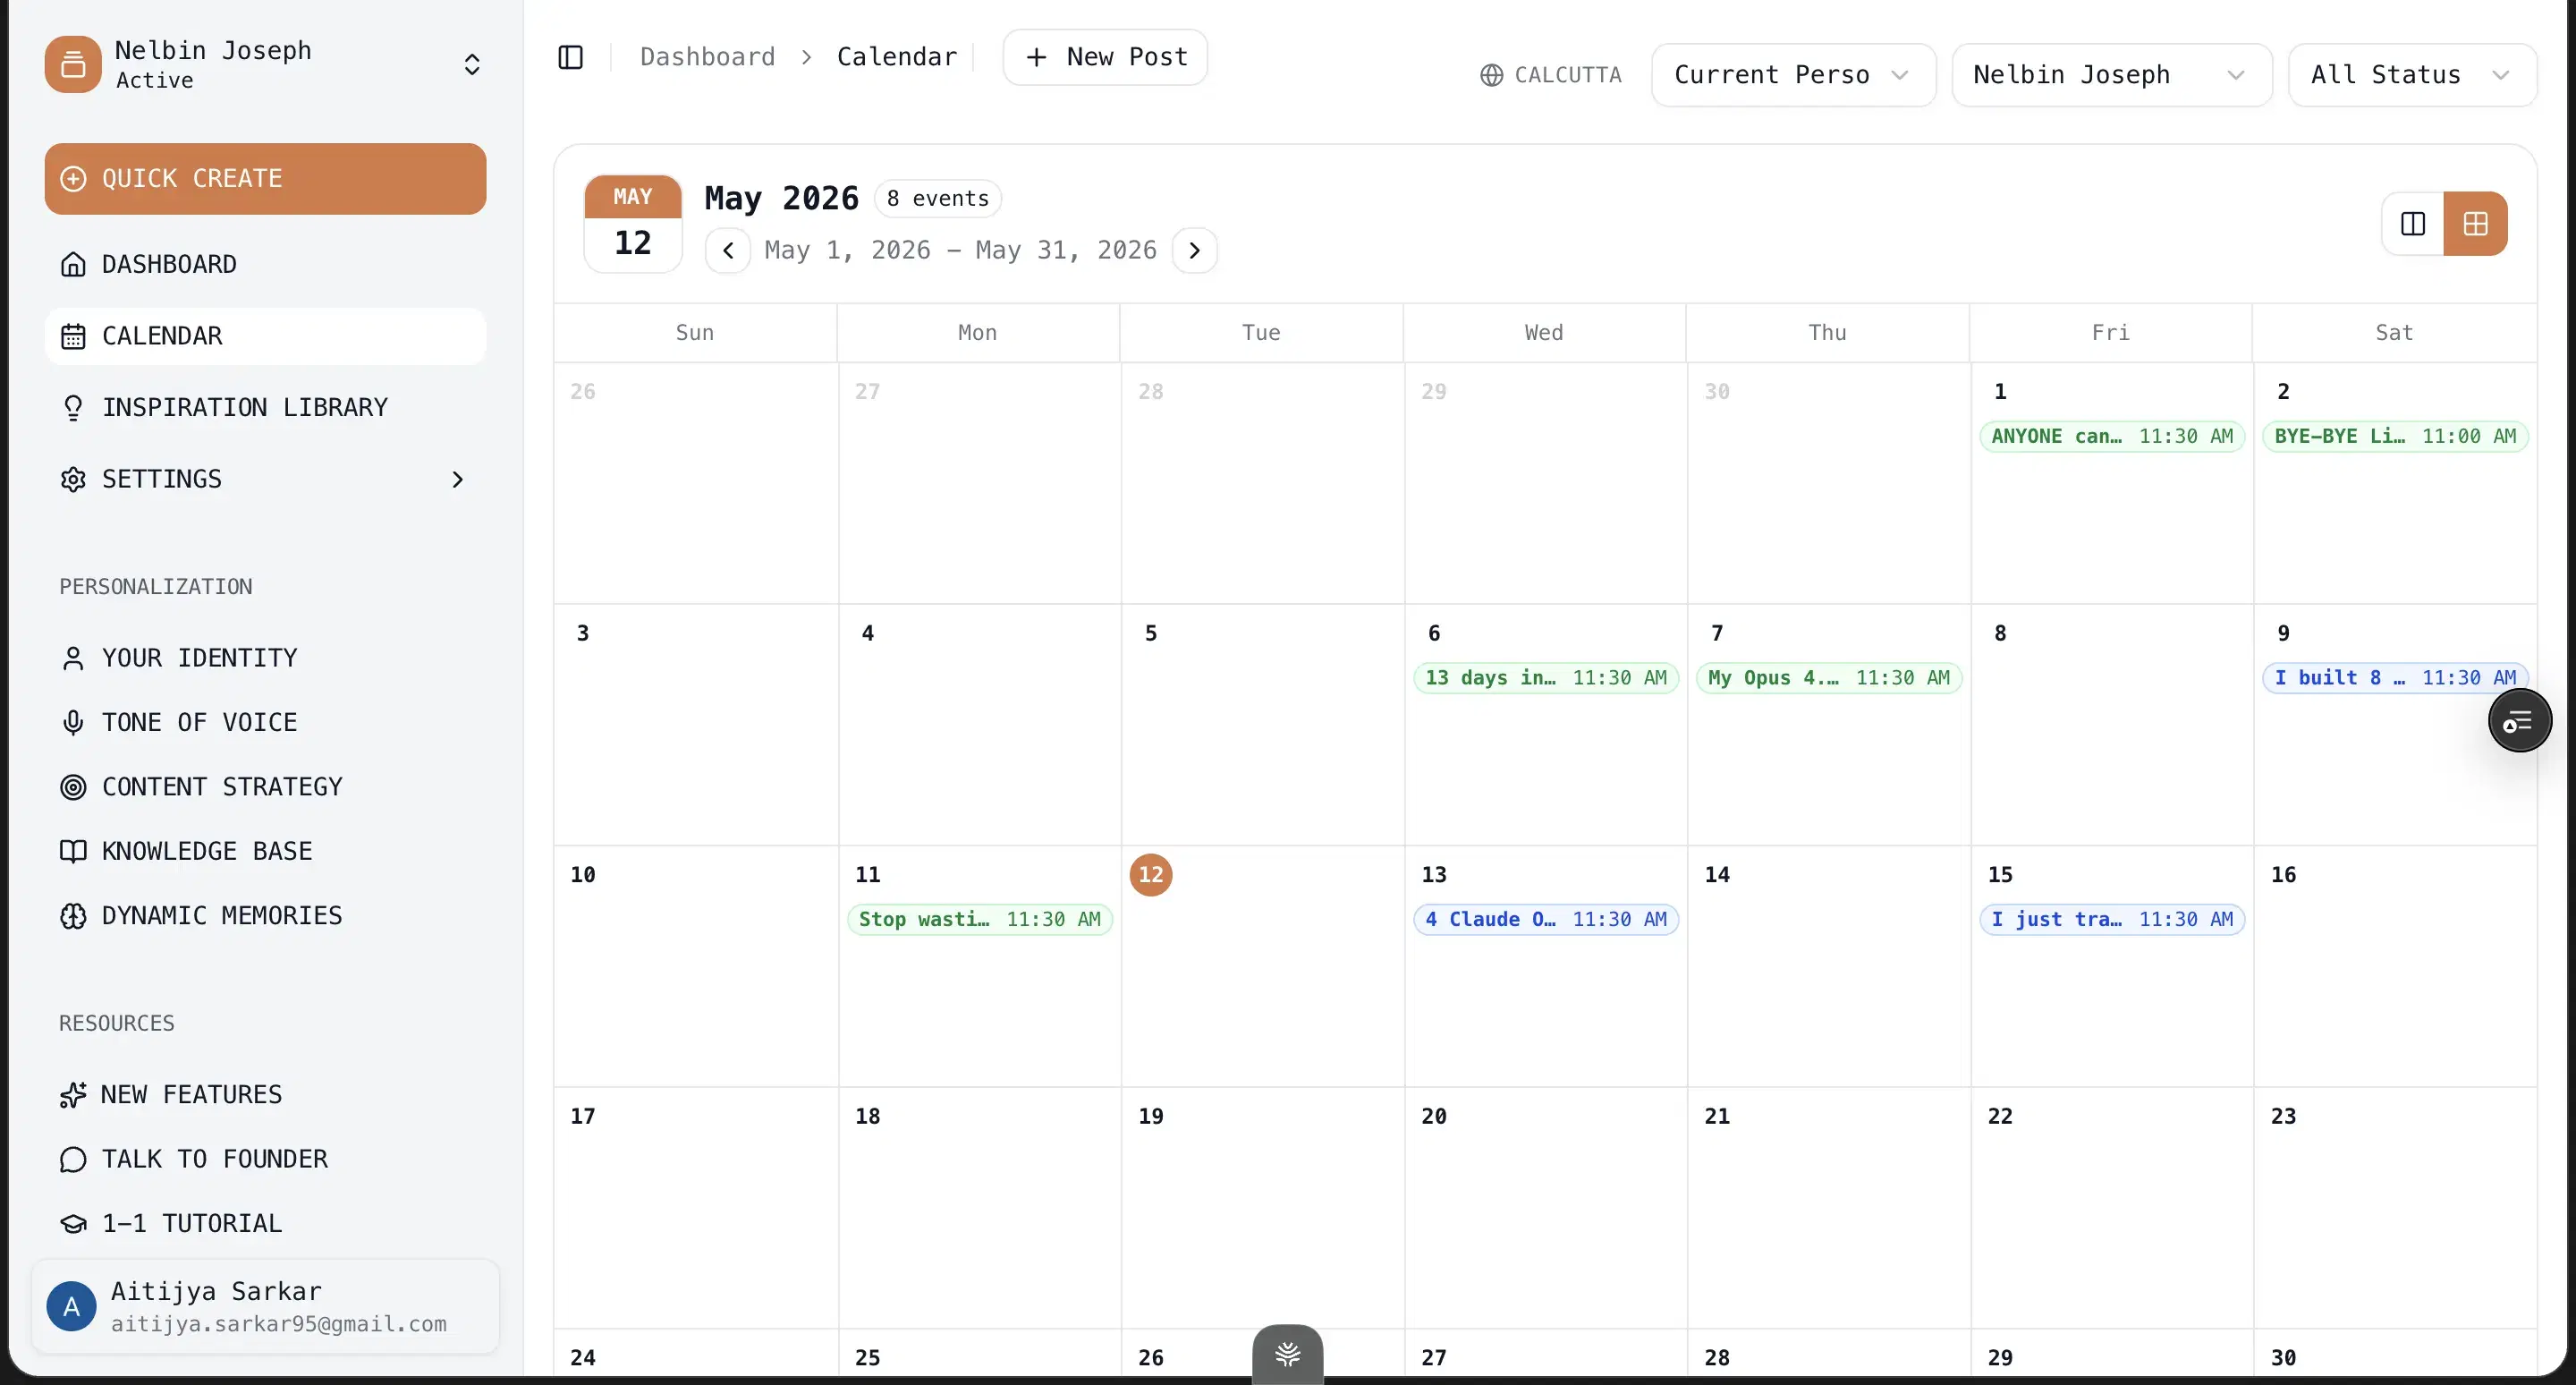The height and width of the screenshot is (1385, 2576).
Task: Open the Nelbin Joseph filter dropdown
Action: (x=2111, y=75)
